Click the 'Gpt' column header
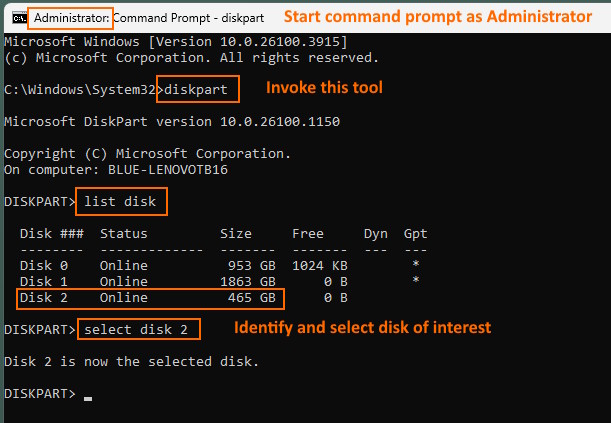The image size is (611, 423). [x=415, y=234]
